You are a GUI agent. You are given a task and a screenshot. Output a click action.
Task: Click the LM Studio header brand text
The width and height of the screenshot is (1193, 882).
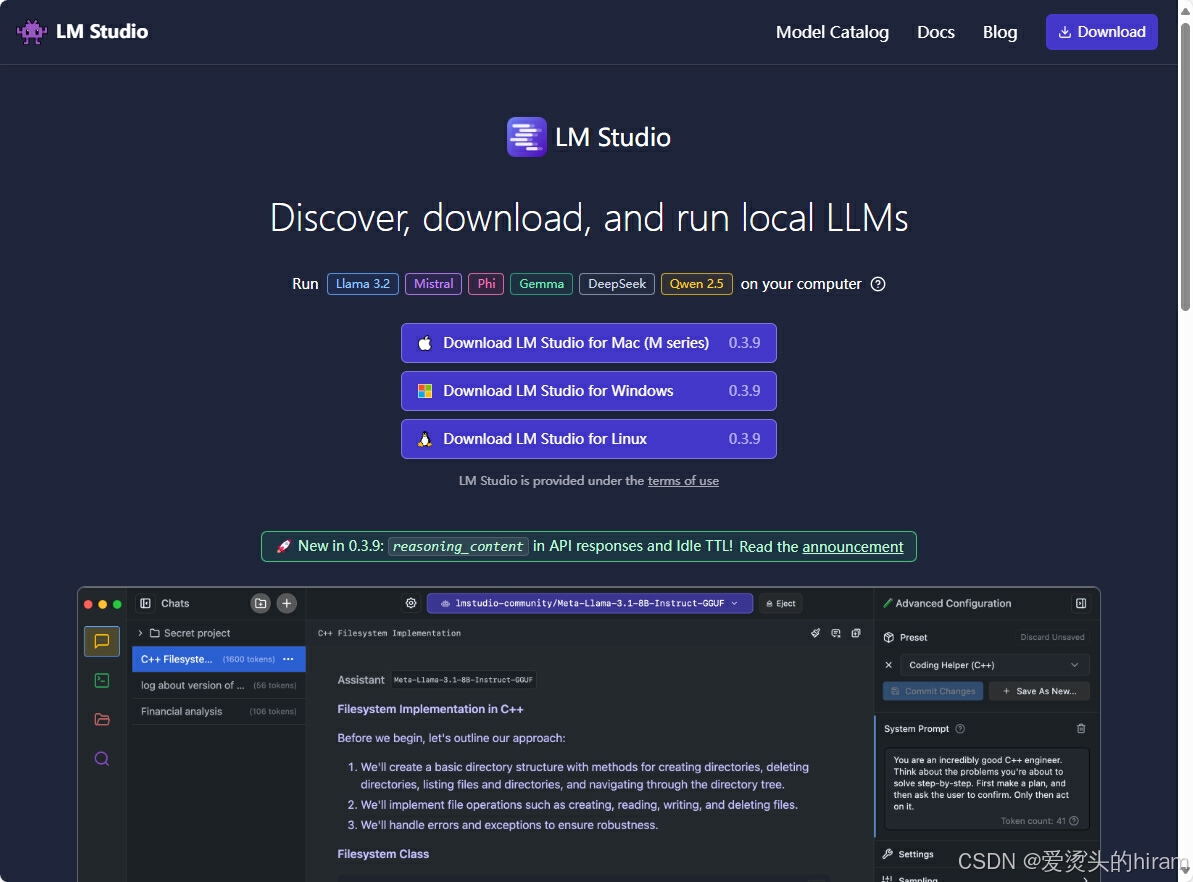point(101,32)
